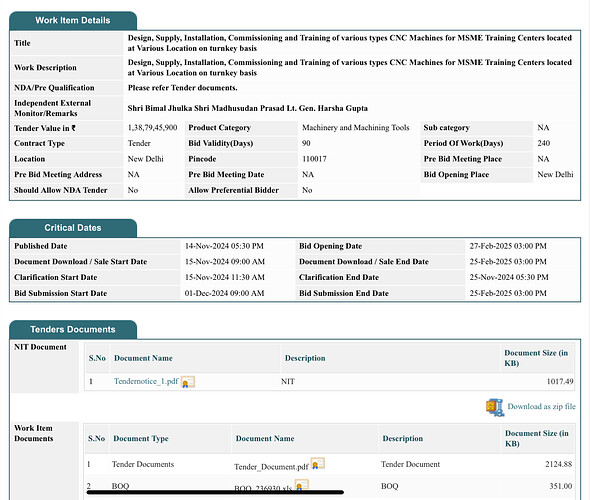Click the Should Allow NDA Tender value No
This screenshot has width=590, height=500.
[132, 190]
